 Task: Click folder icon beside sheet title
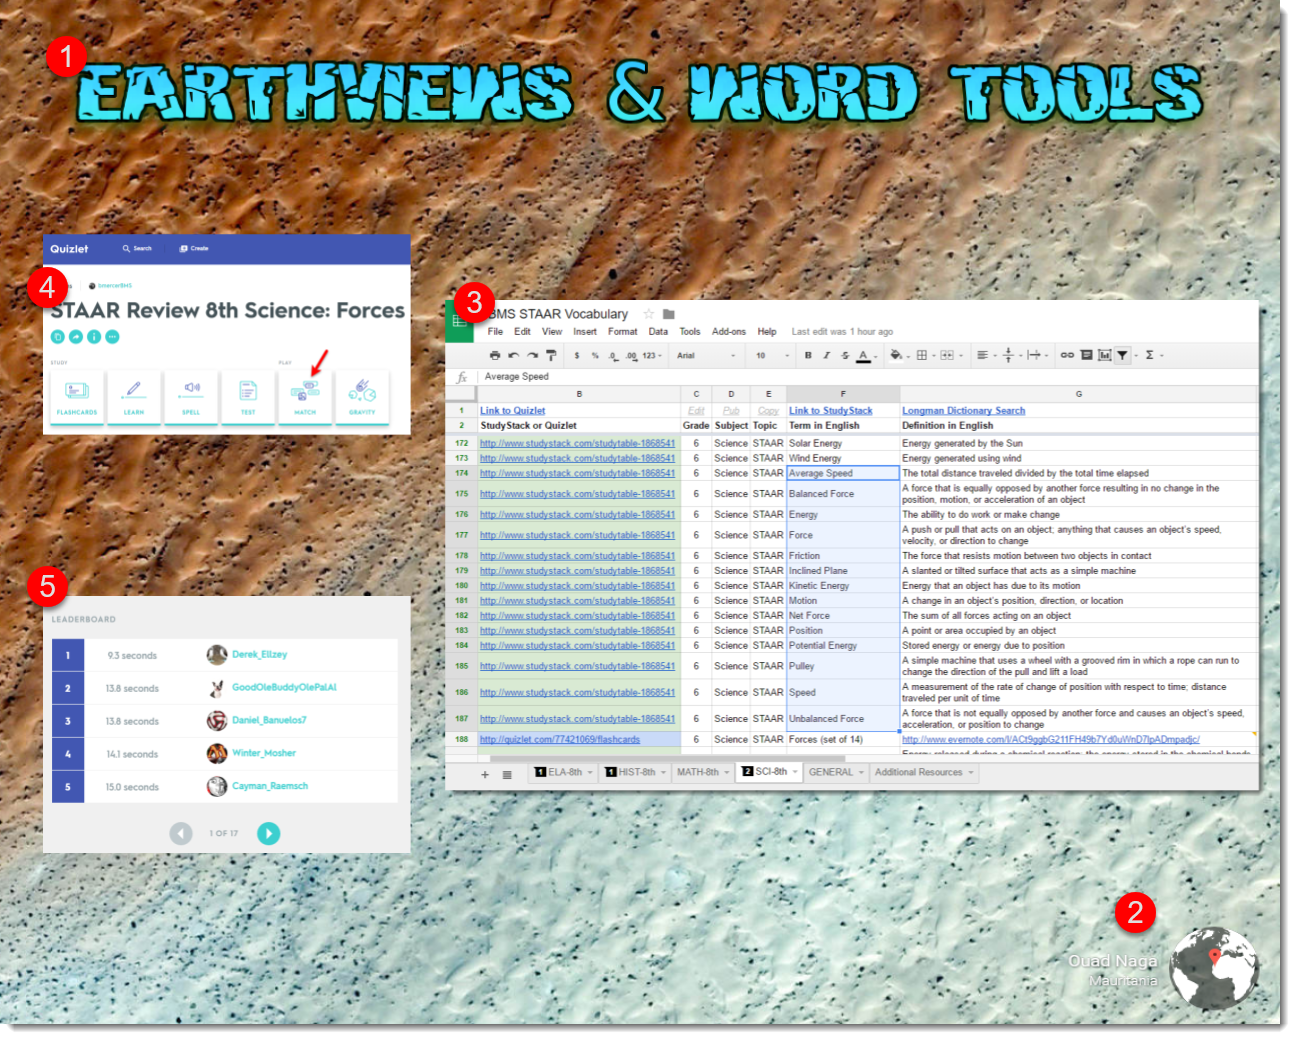669,314
